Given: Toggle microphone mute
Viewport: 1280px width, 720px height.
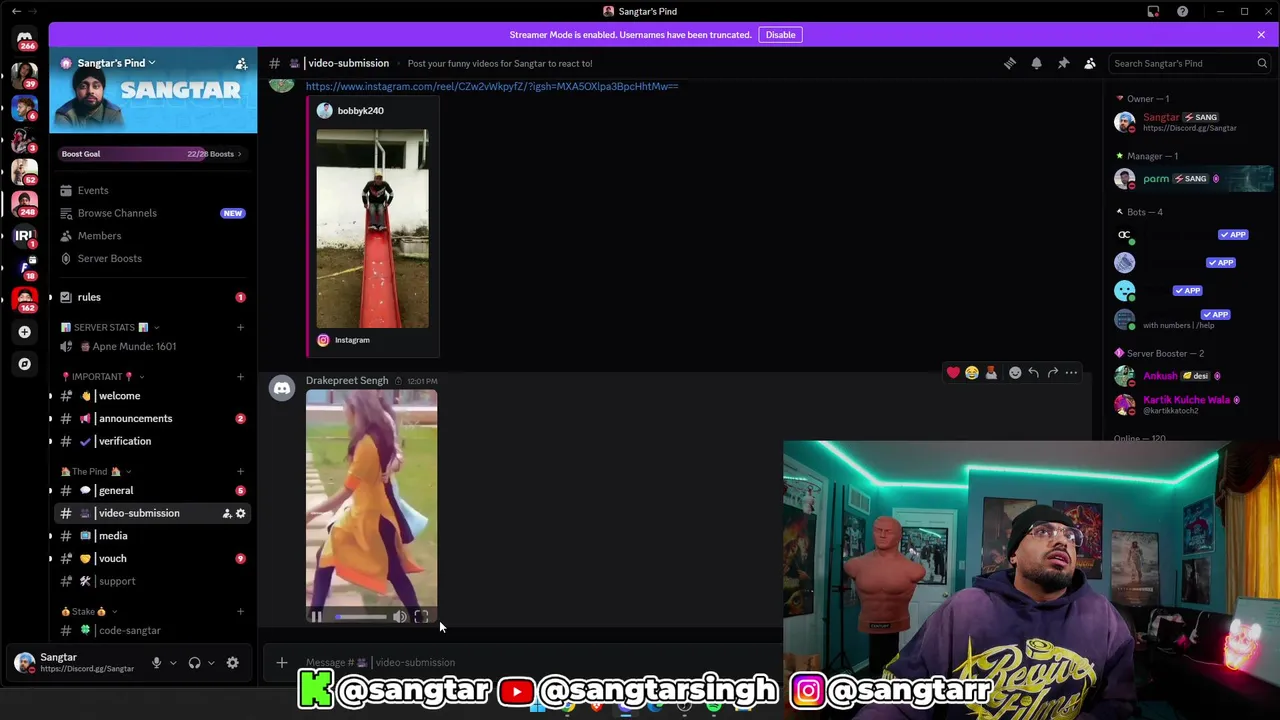Looking at the screenshot, I should point(156,663).
